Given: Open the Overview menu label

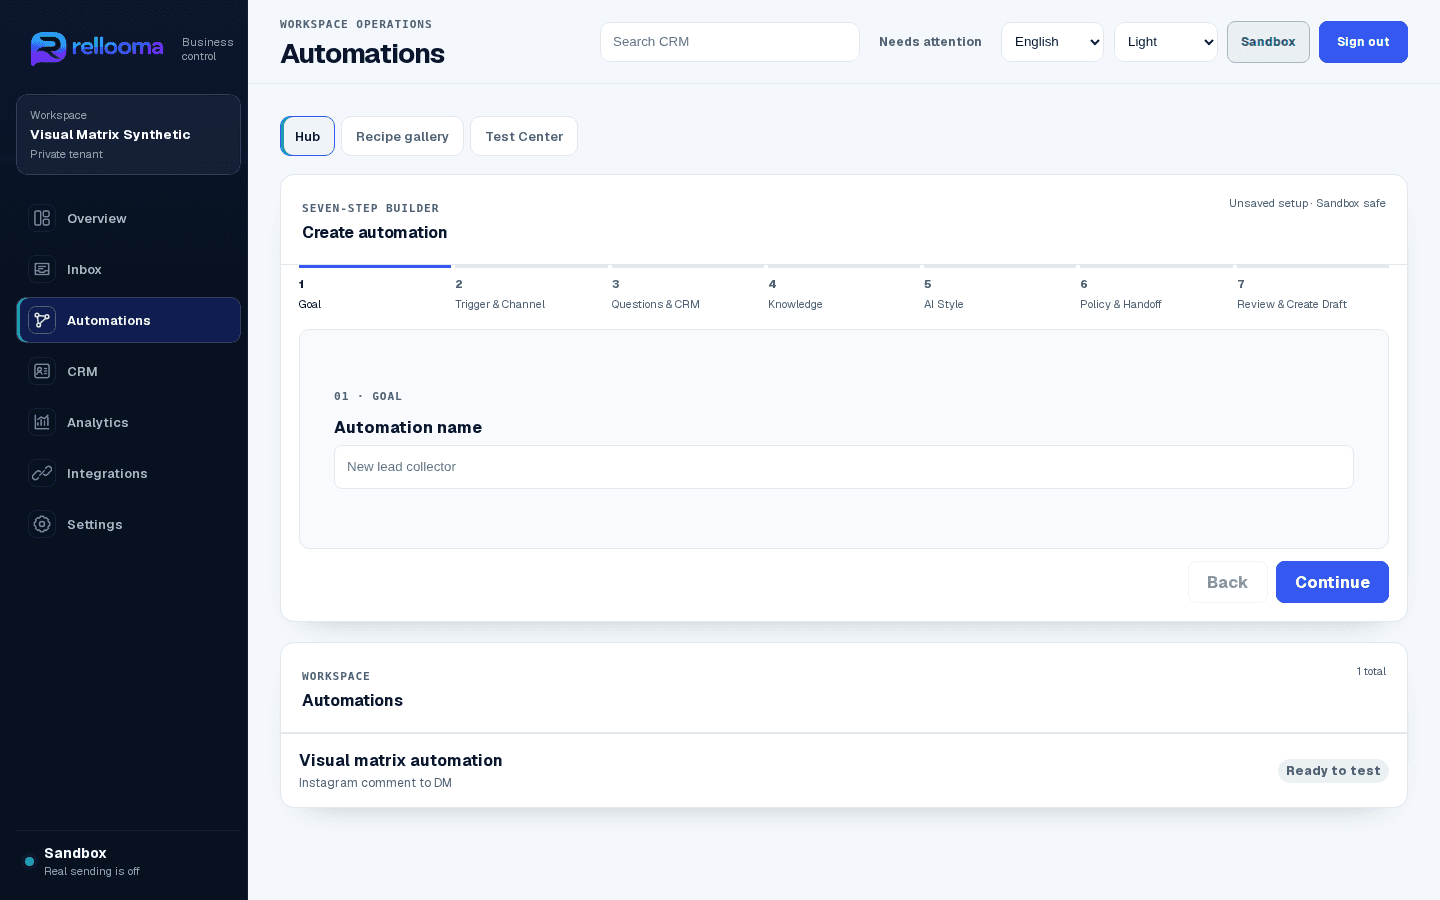Looking at the screenshot, I should point(97,219).
